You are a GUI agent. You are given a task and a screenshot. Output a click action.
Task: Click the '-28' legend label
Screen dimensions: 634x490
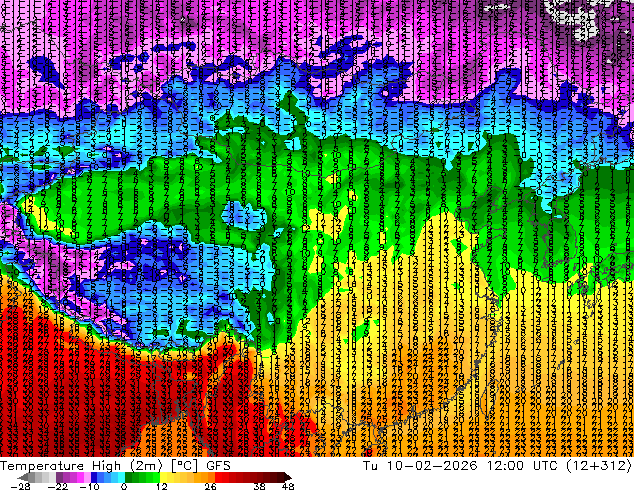click(x=21, y=486)
